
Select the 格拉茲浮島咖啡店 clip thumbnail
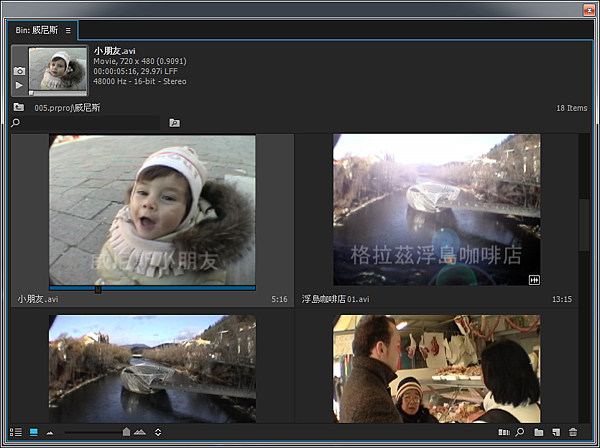[437, 210]
